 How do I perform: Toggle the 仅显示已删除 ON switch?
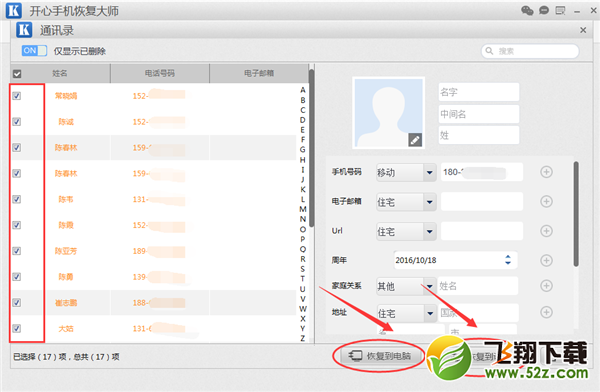[x=34, y=51]
